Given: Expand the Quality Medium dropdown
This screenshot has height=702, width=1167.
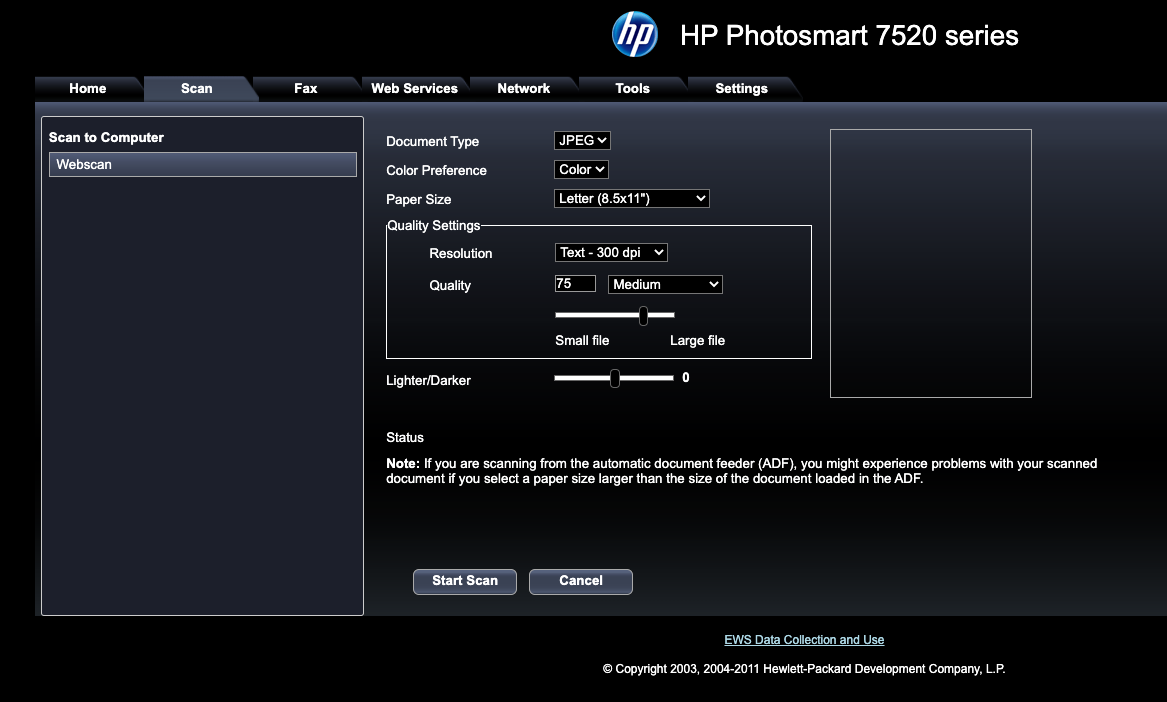Looking at the screenshot, I should pos(665,284).
